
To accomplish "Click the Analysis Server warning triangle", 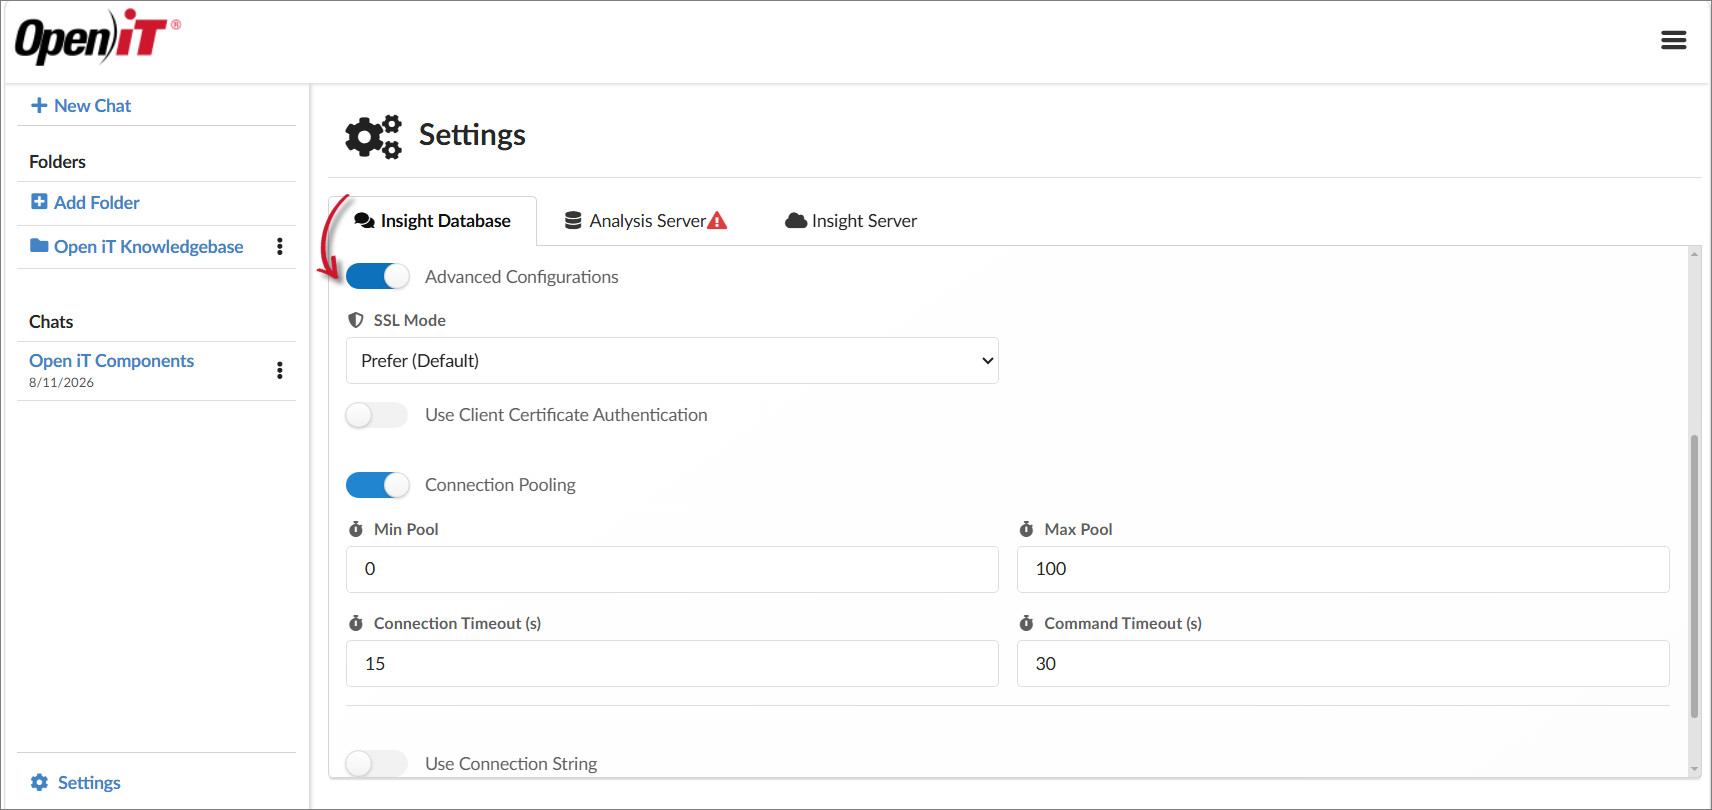I will [717, 221].
